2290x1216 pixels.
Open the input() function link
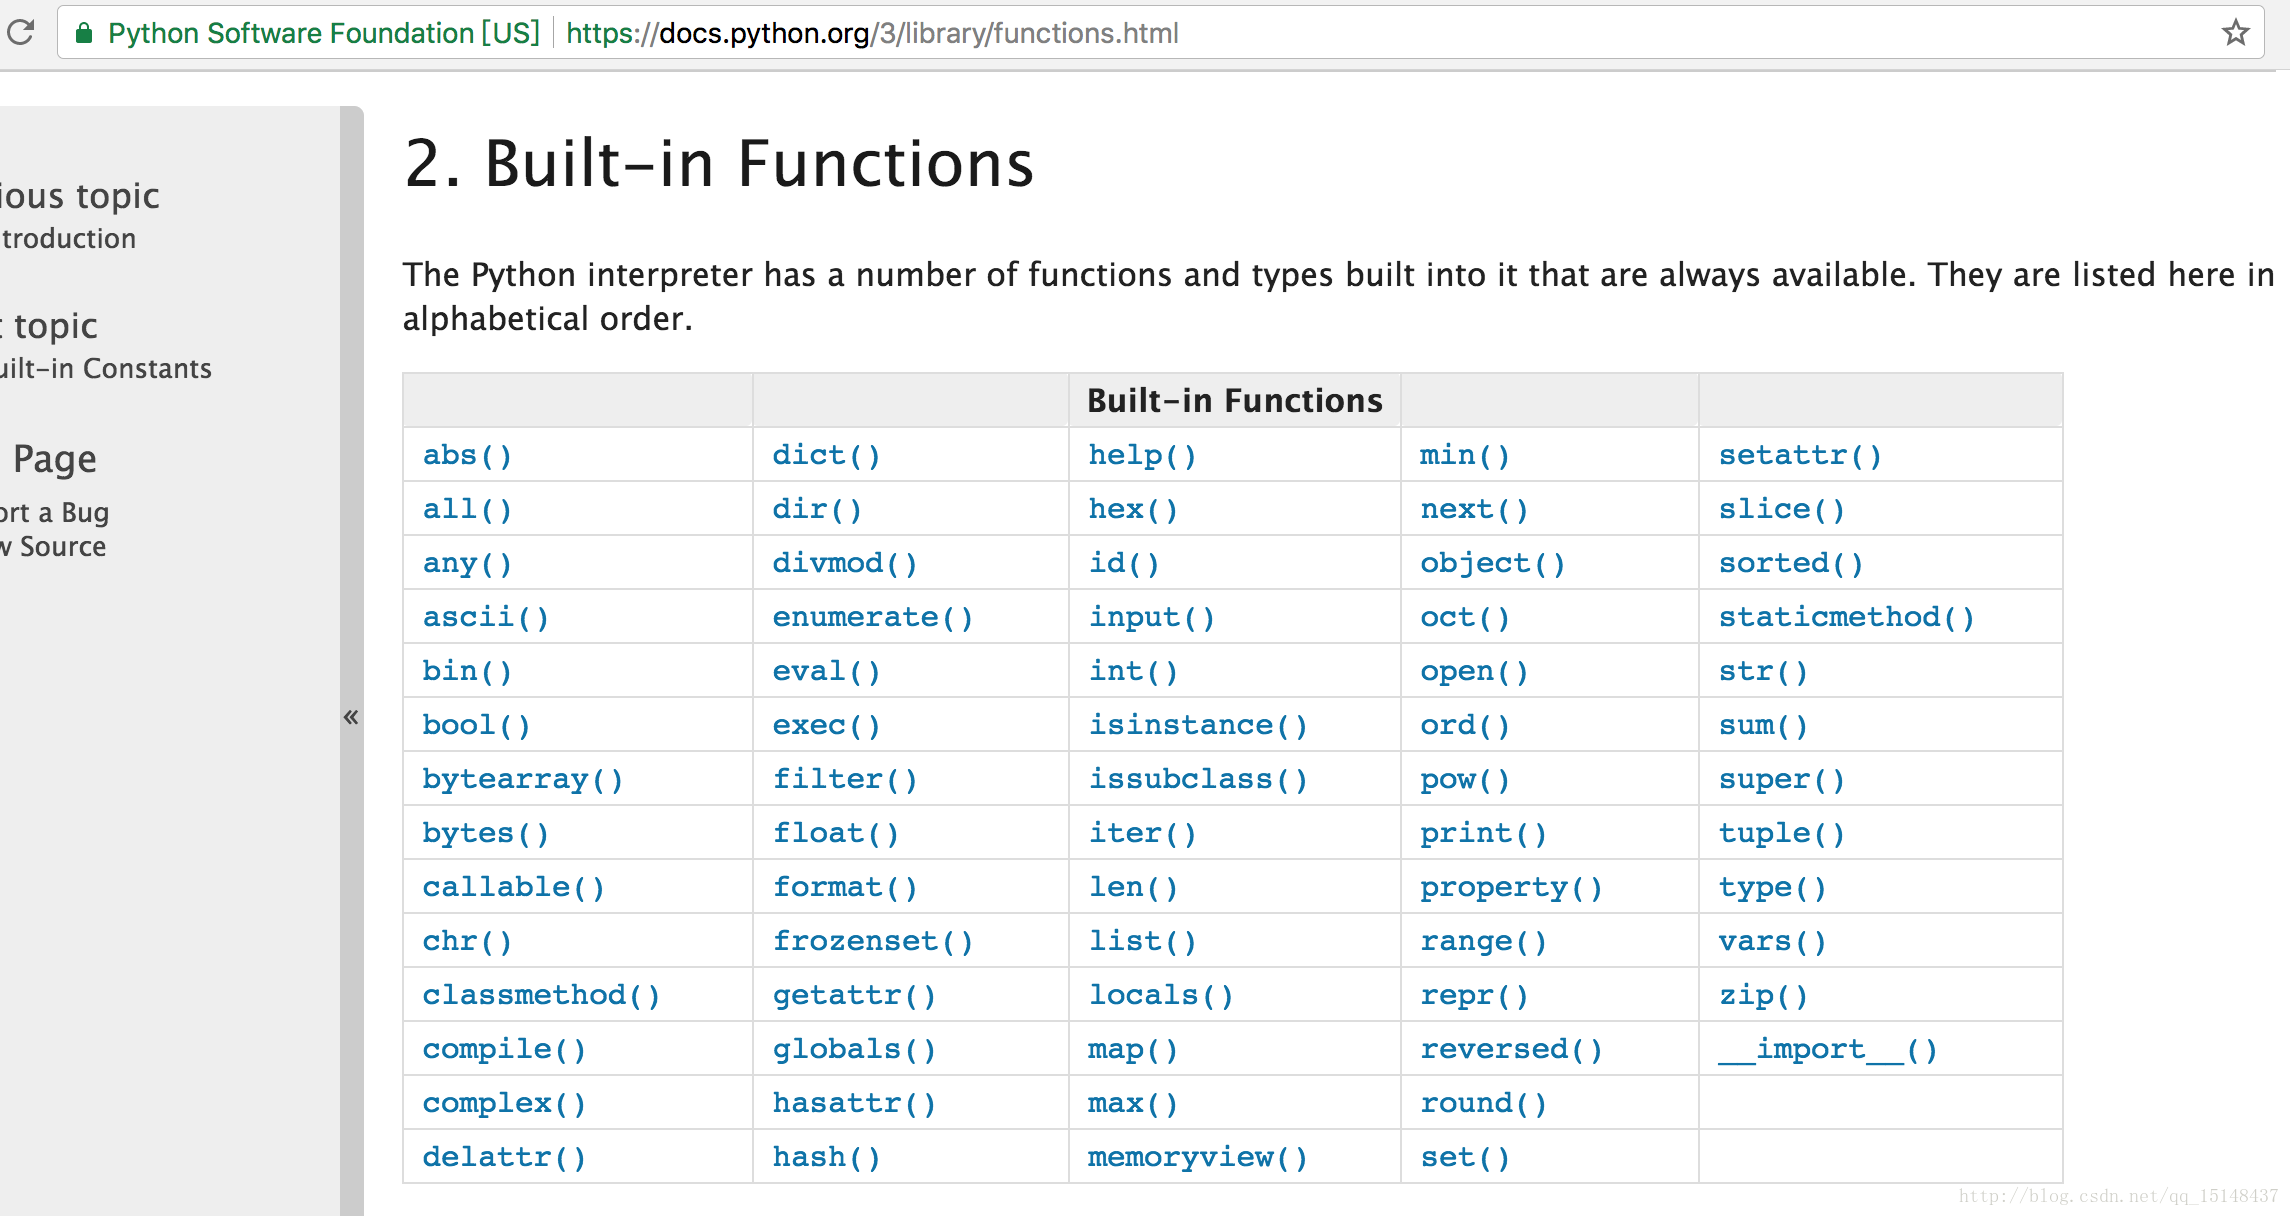coord(1152,618)
